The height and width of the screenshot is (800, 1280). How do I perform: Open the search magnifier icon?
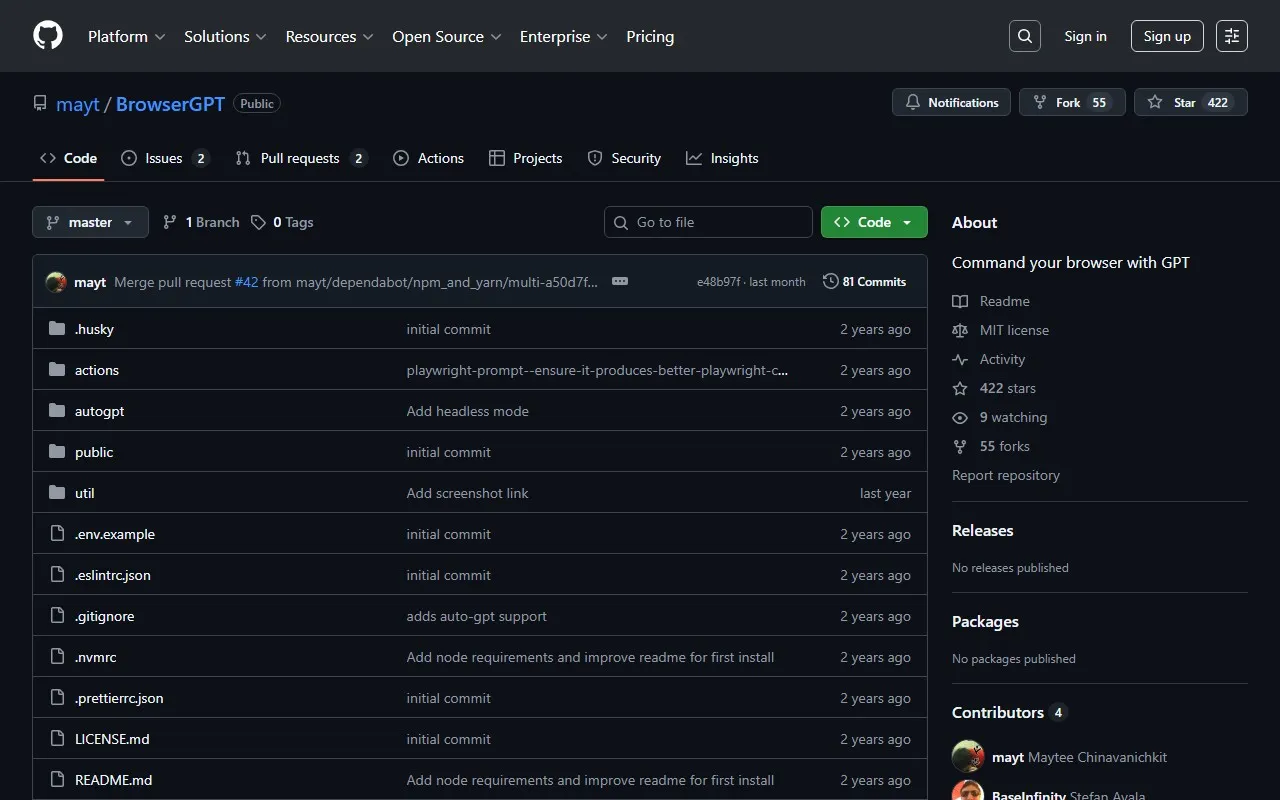coord(1024,35)
